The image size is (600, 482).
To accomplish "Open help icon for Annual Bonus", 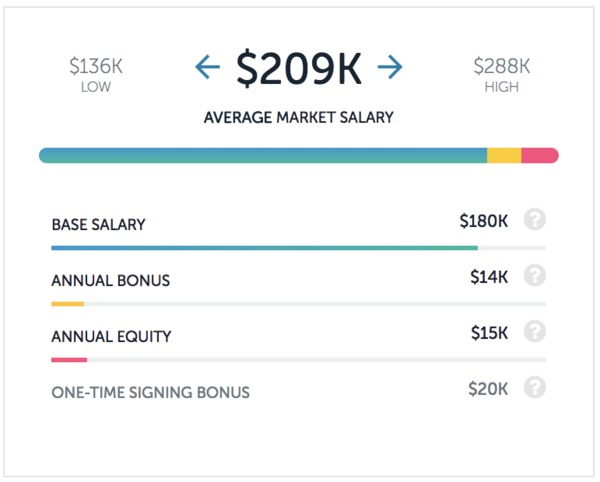I will 535,275.
